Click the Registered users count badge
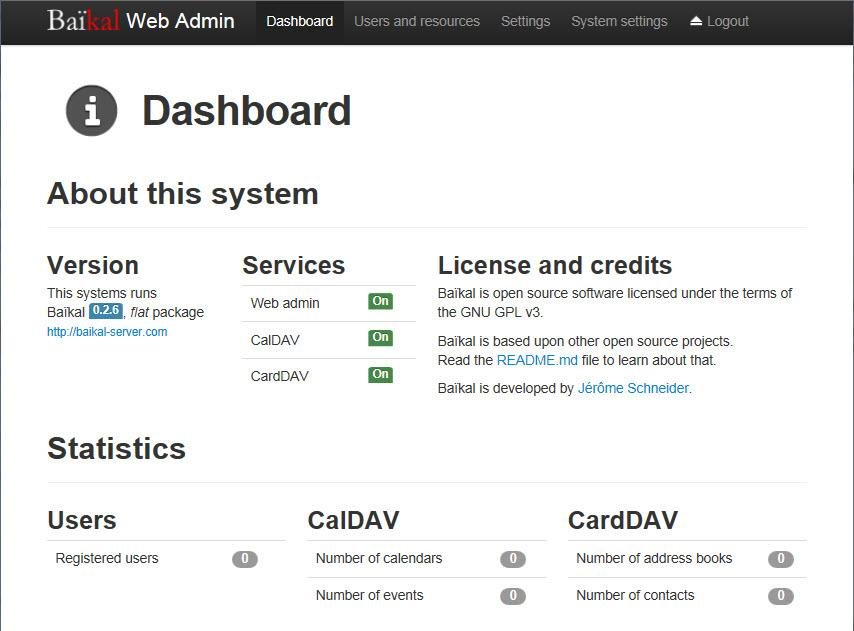 (245, 559)
